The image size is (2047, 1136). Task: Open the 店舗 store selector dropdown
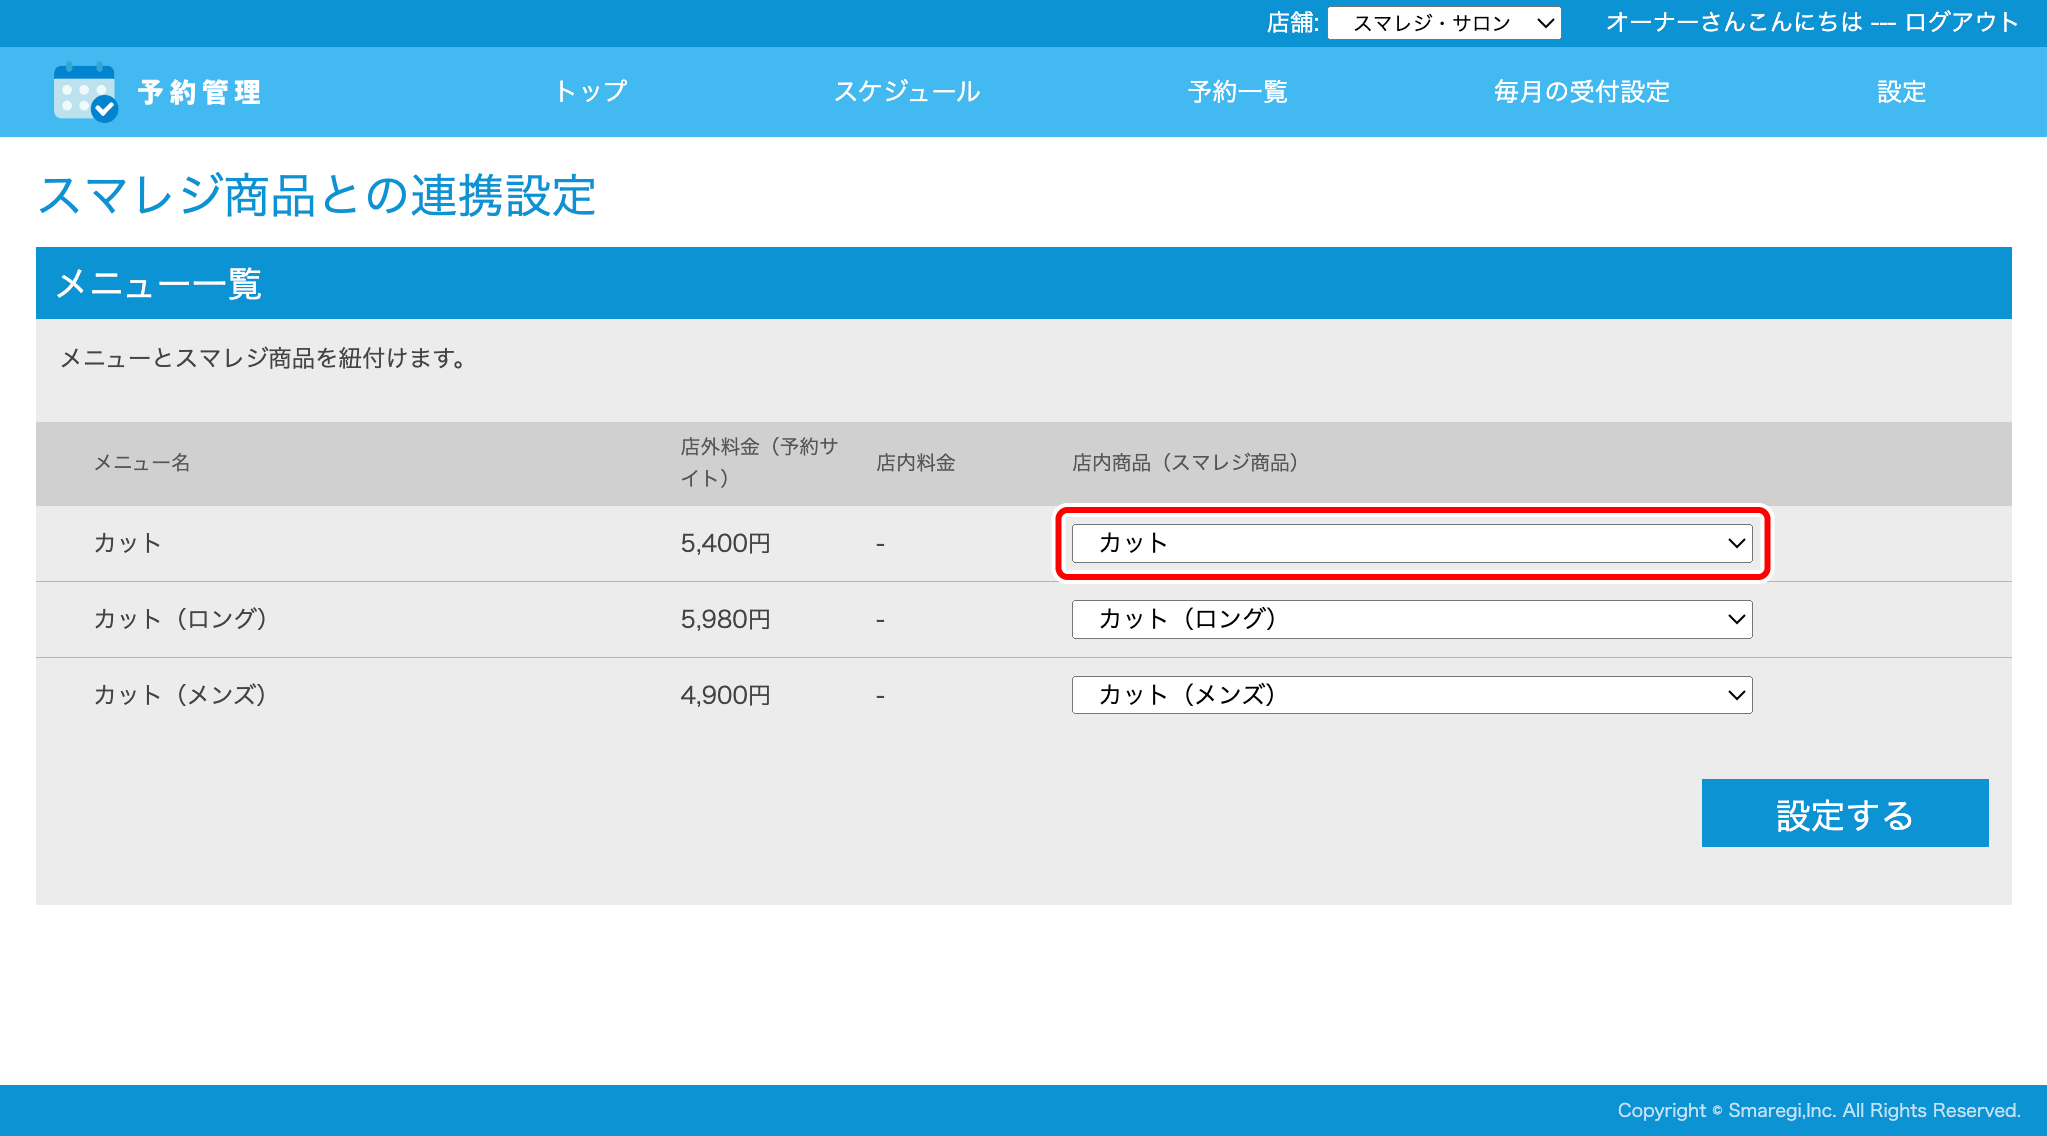pyautogui.click(x=1443, y=23)
